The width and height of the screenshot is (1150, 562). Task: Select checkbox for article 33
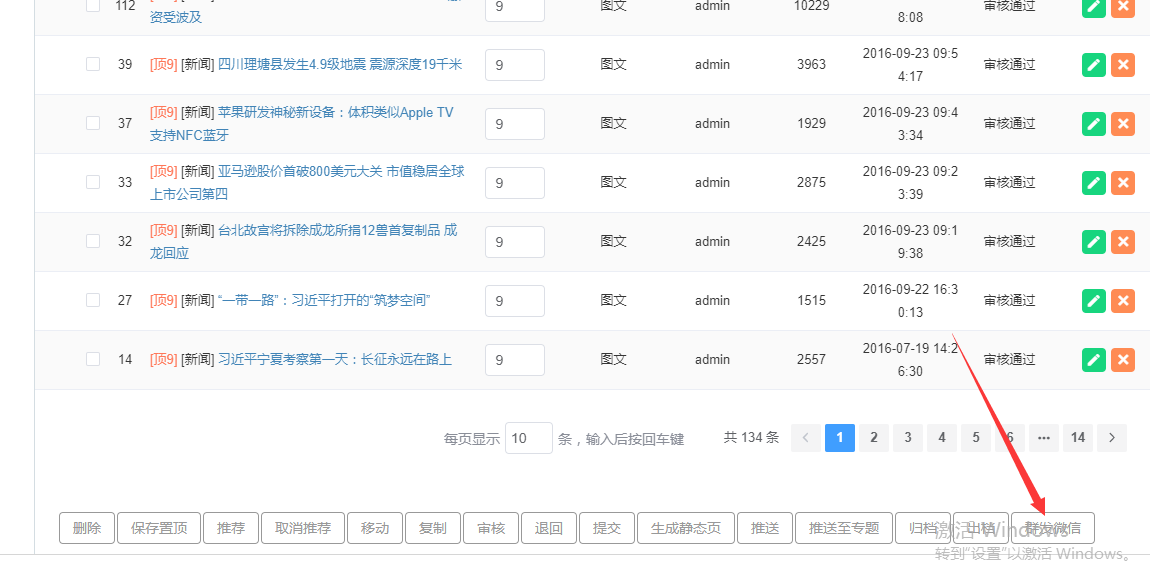click(93, 182)
